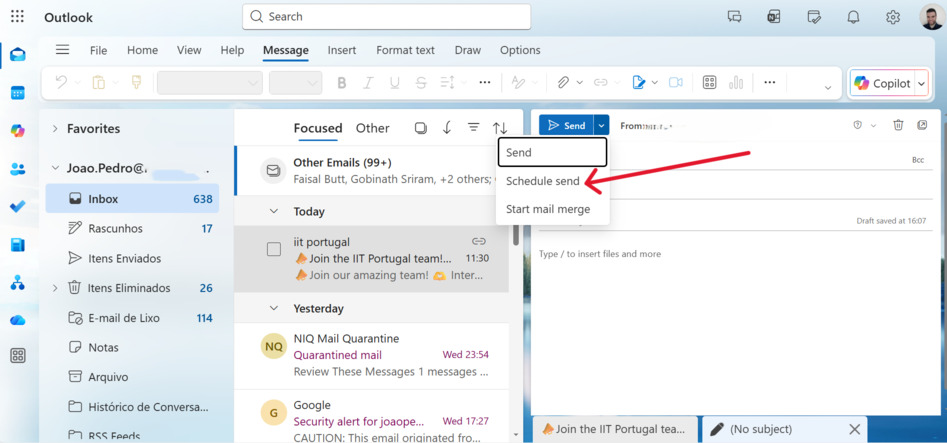
Task: Open the Copilot app in the left sidebar
Action: pos(18,130)
